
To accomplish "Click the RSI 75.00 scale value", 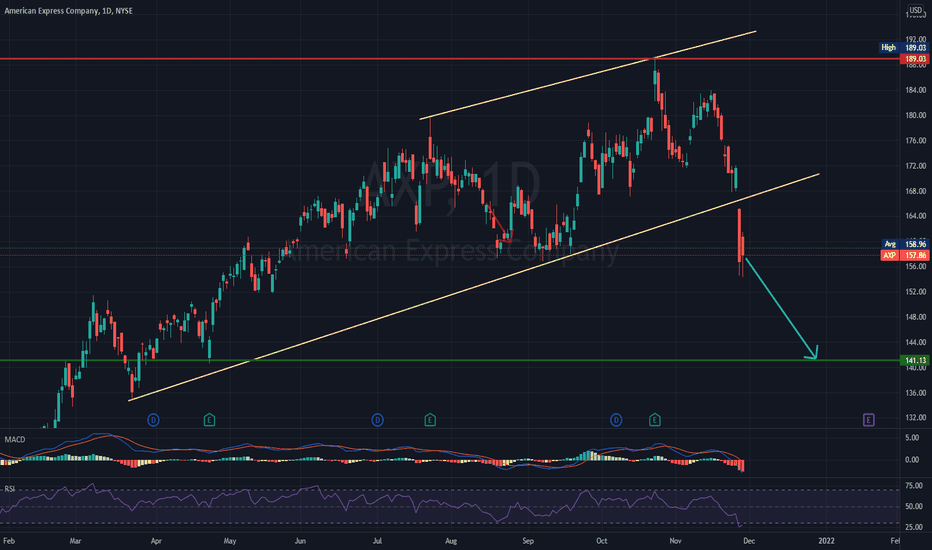I will (914, 486).
